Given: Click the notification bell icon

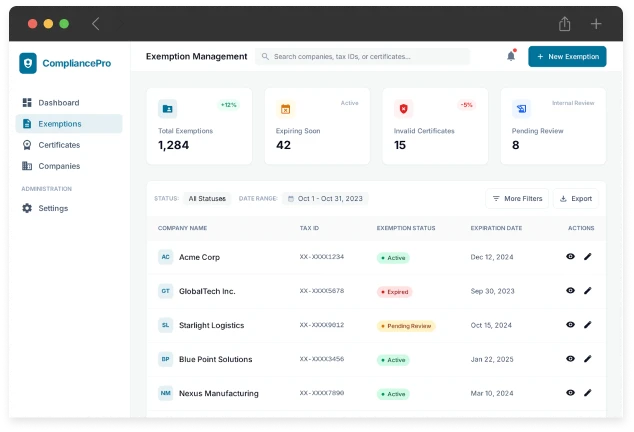Looking at the screenshot, I should (x=511, y=57).
